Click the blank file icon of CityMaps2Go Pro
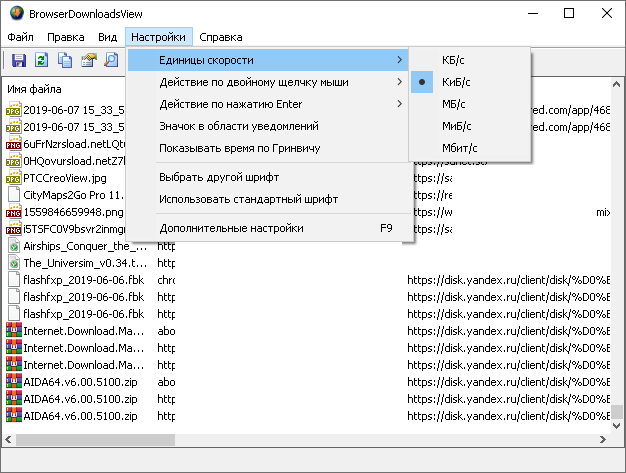626x473 pixels. [14, 195]
